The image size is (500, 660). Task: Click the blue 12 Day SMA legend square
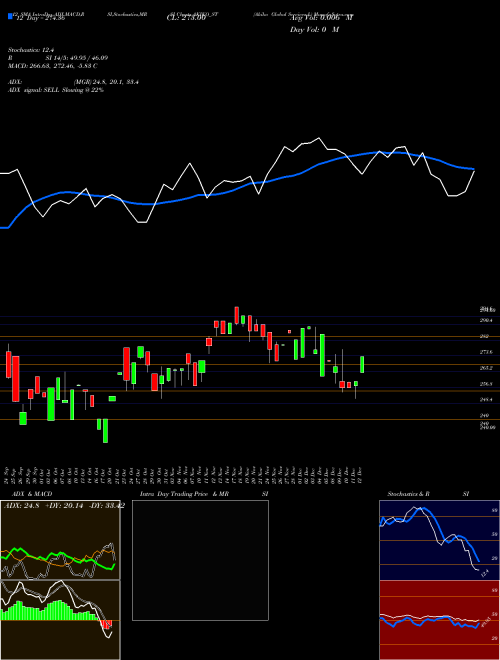tap(11, 17)
